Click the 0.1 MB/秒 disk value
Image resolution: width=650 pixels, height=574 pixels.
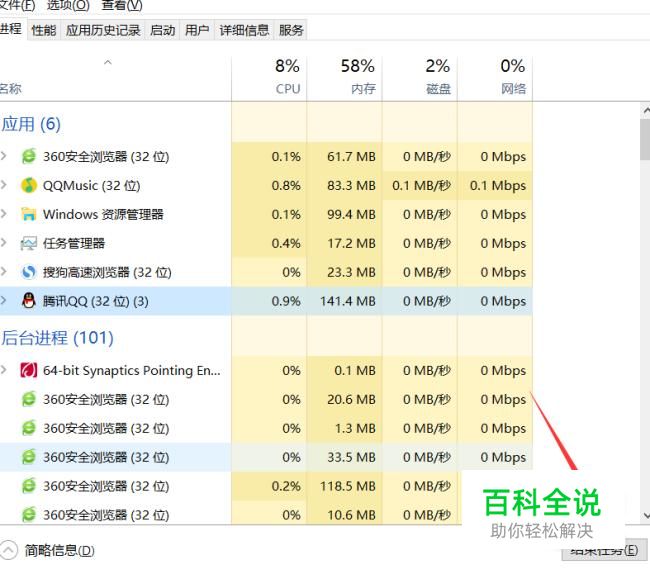coord(421,185)
